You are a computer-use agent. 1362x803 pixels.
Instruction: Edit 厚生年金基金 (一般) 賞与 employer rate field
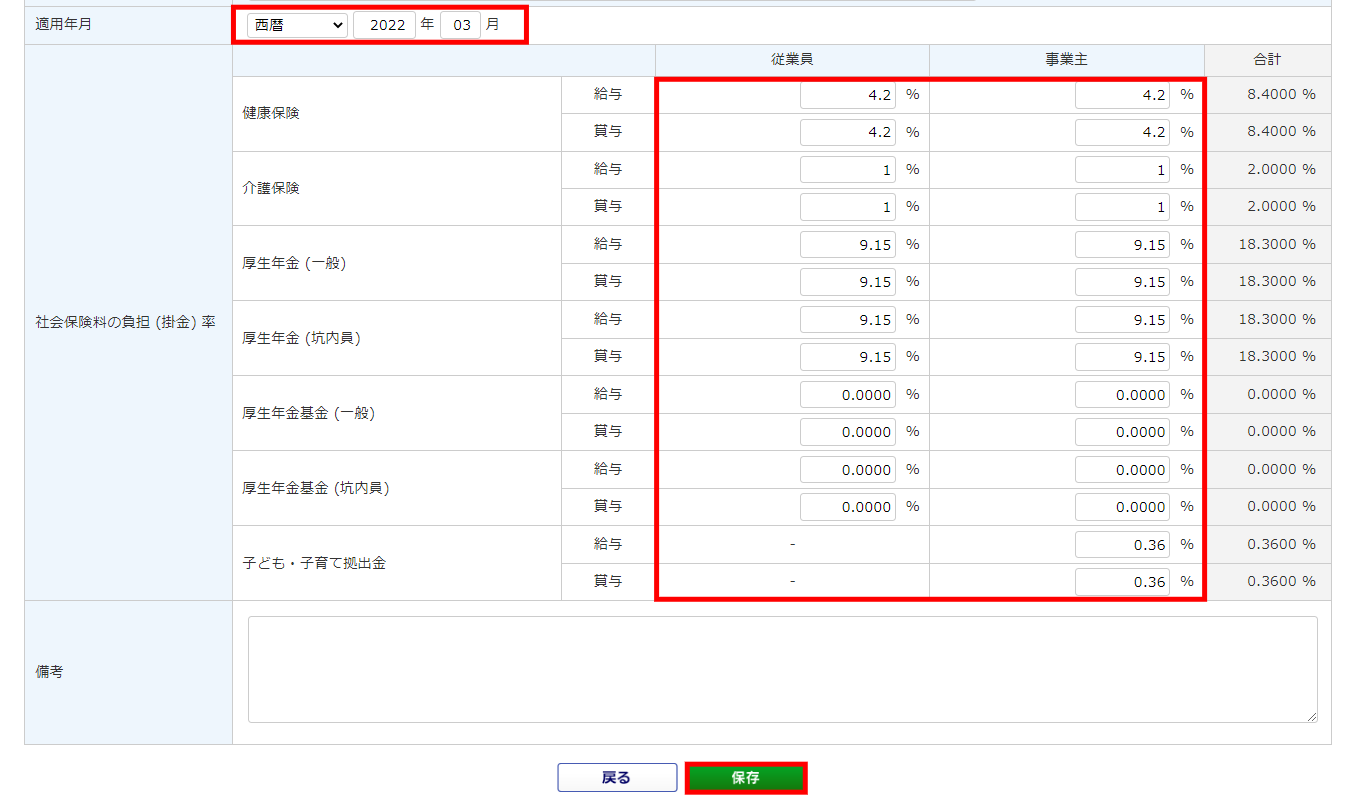(x=1122, y=432)
